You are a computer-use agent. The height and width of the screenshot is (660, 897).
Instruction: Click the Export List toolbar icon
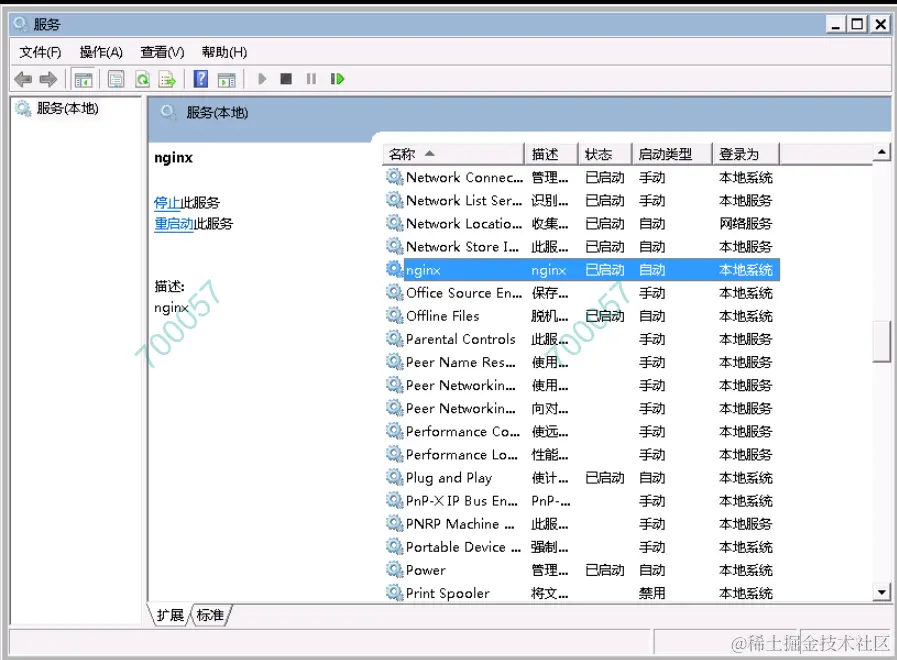167,79
